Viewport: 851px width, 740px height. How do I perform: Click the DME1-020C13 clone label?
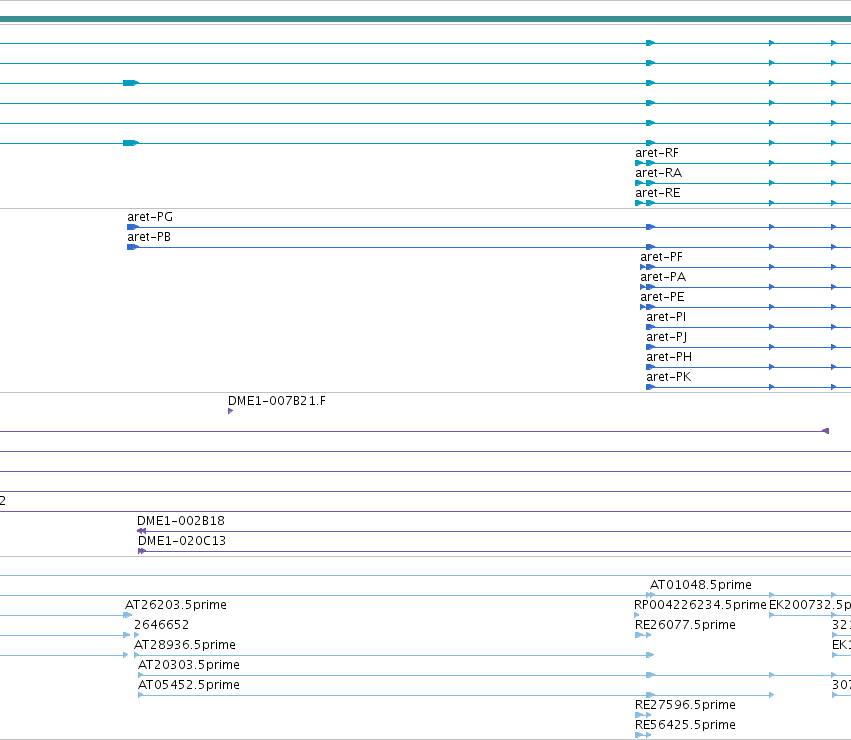(182, 541)
